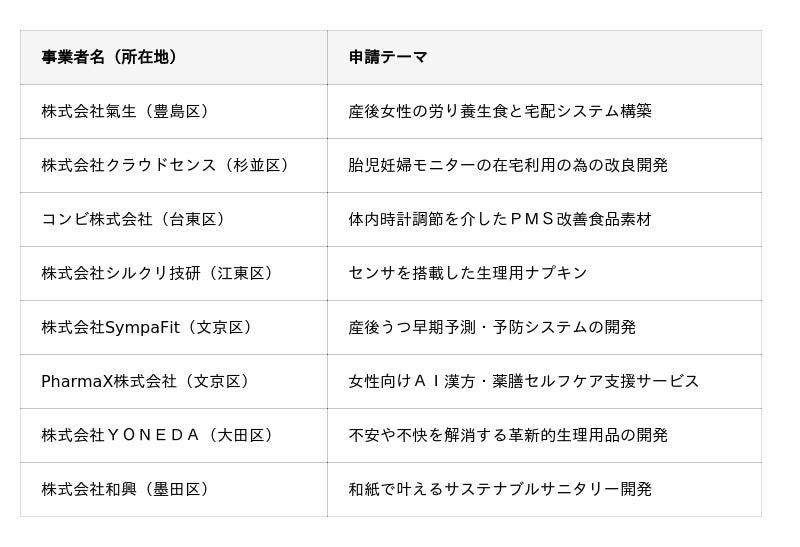Click 株式会社クラウドセンス（杉並区） entry
Screen dimensions: 800x547
pos(167,165)
